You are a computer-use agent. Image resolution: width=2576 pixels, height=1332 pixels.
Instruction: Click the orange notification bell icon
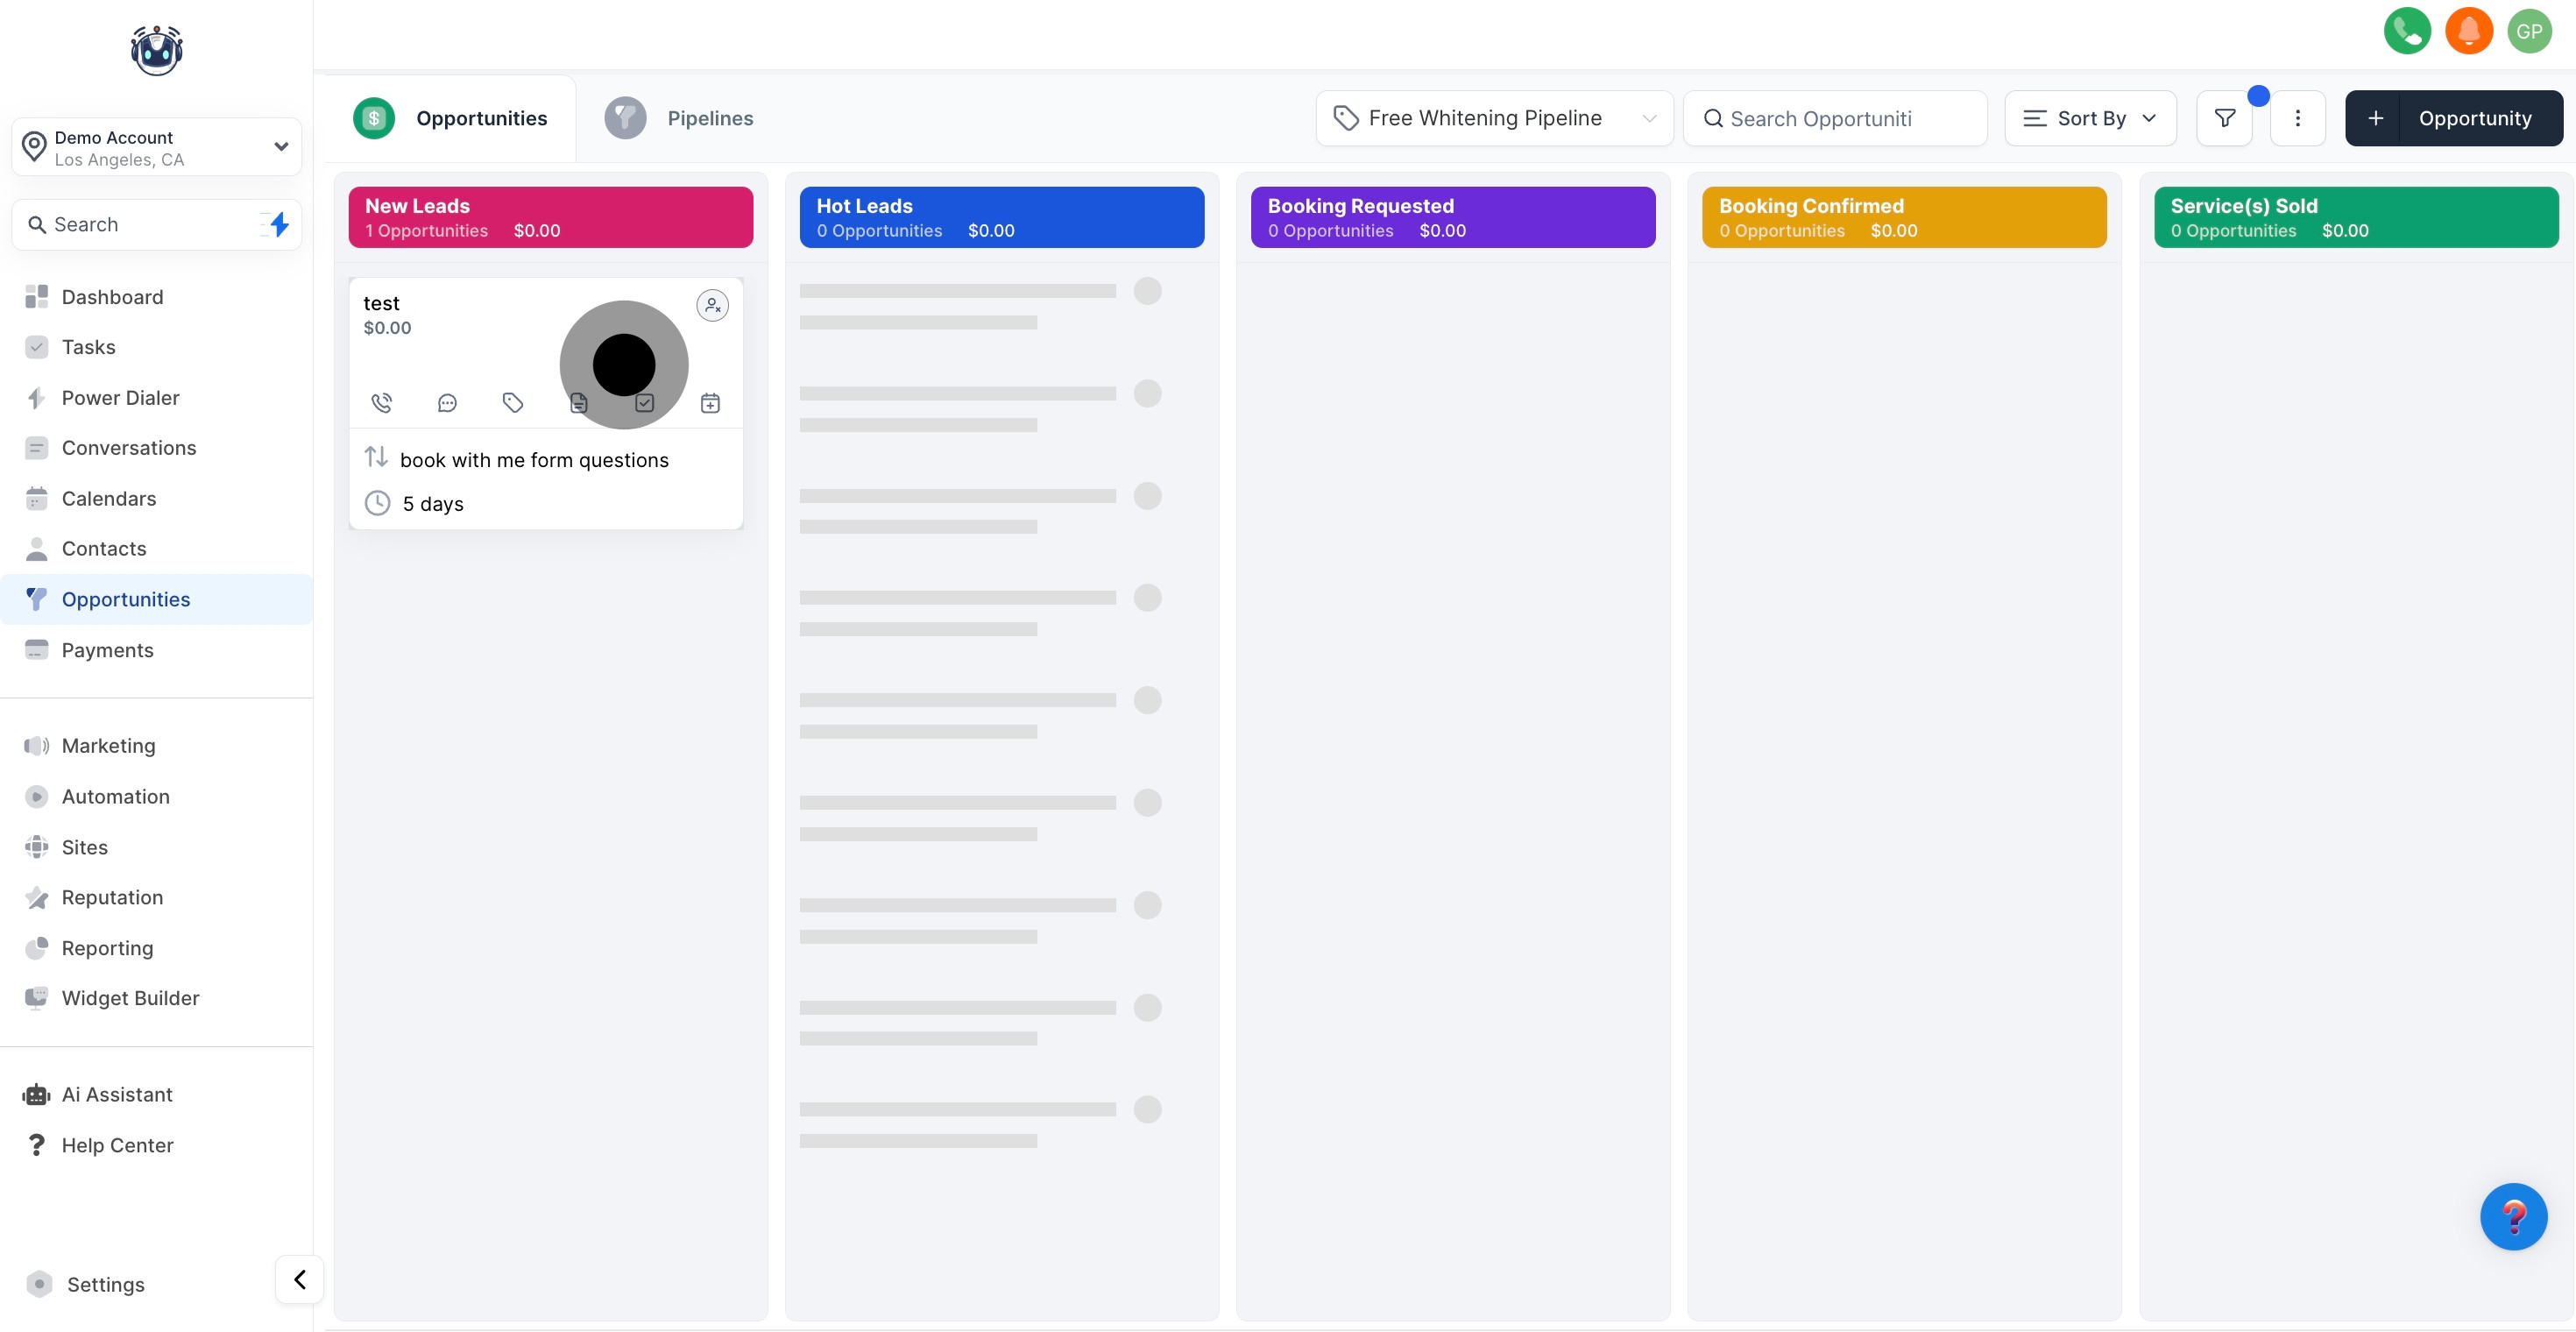tap(2468, 31)
